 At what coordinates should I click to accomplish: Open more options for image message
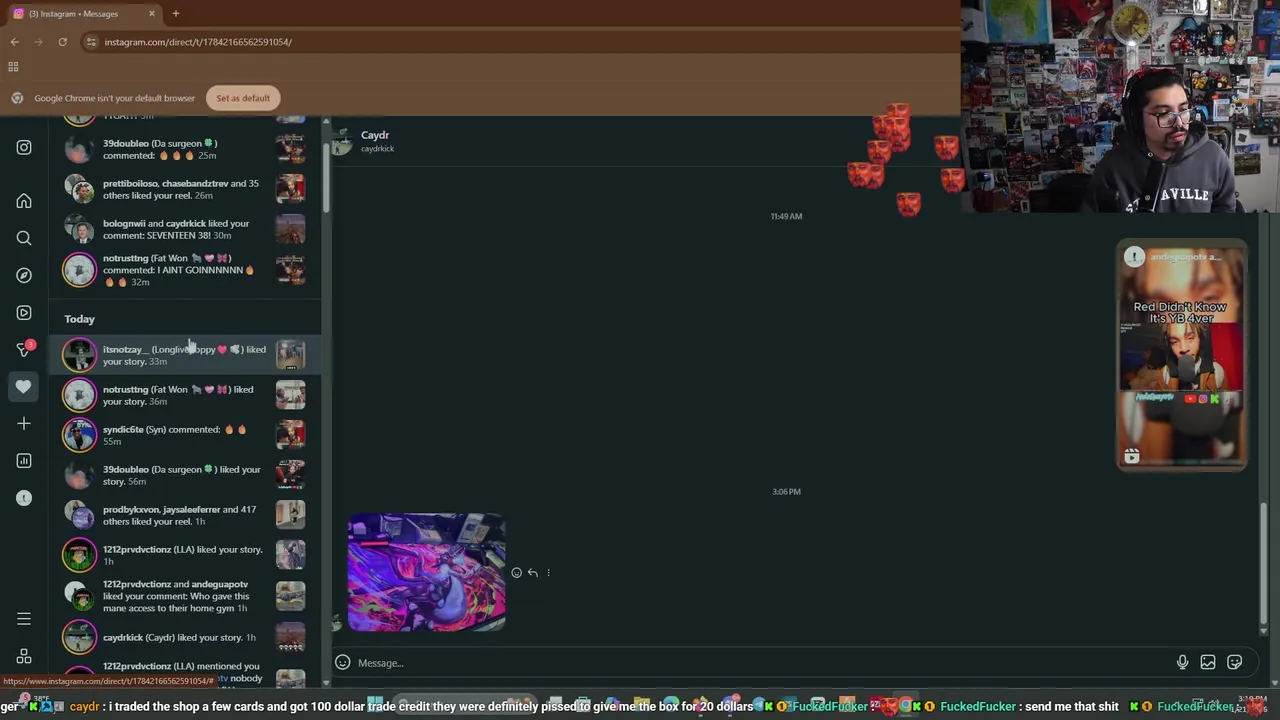pyautogui.click(x=548, y=573)
